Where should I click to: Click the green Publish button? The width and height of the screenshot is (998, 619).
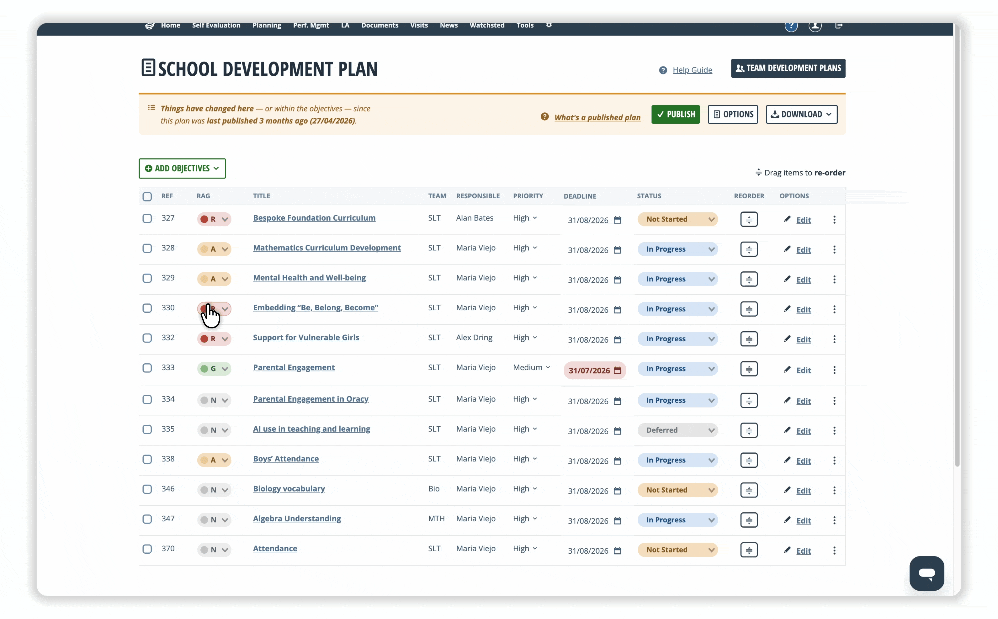pyautogui.click(x=675, y=115)
